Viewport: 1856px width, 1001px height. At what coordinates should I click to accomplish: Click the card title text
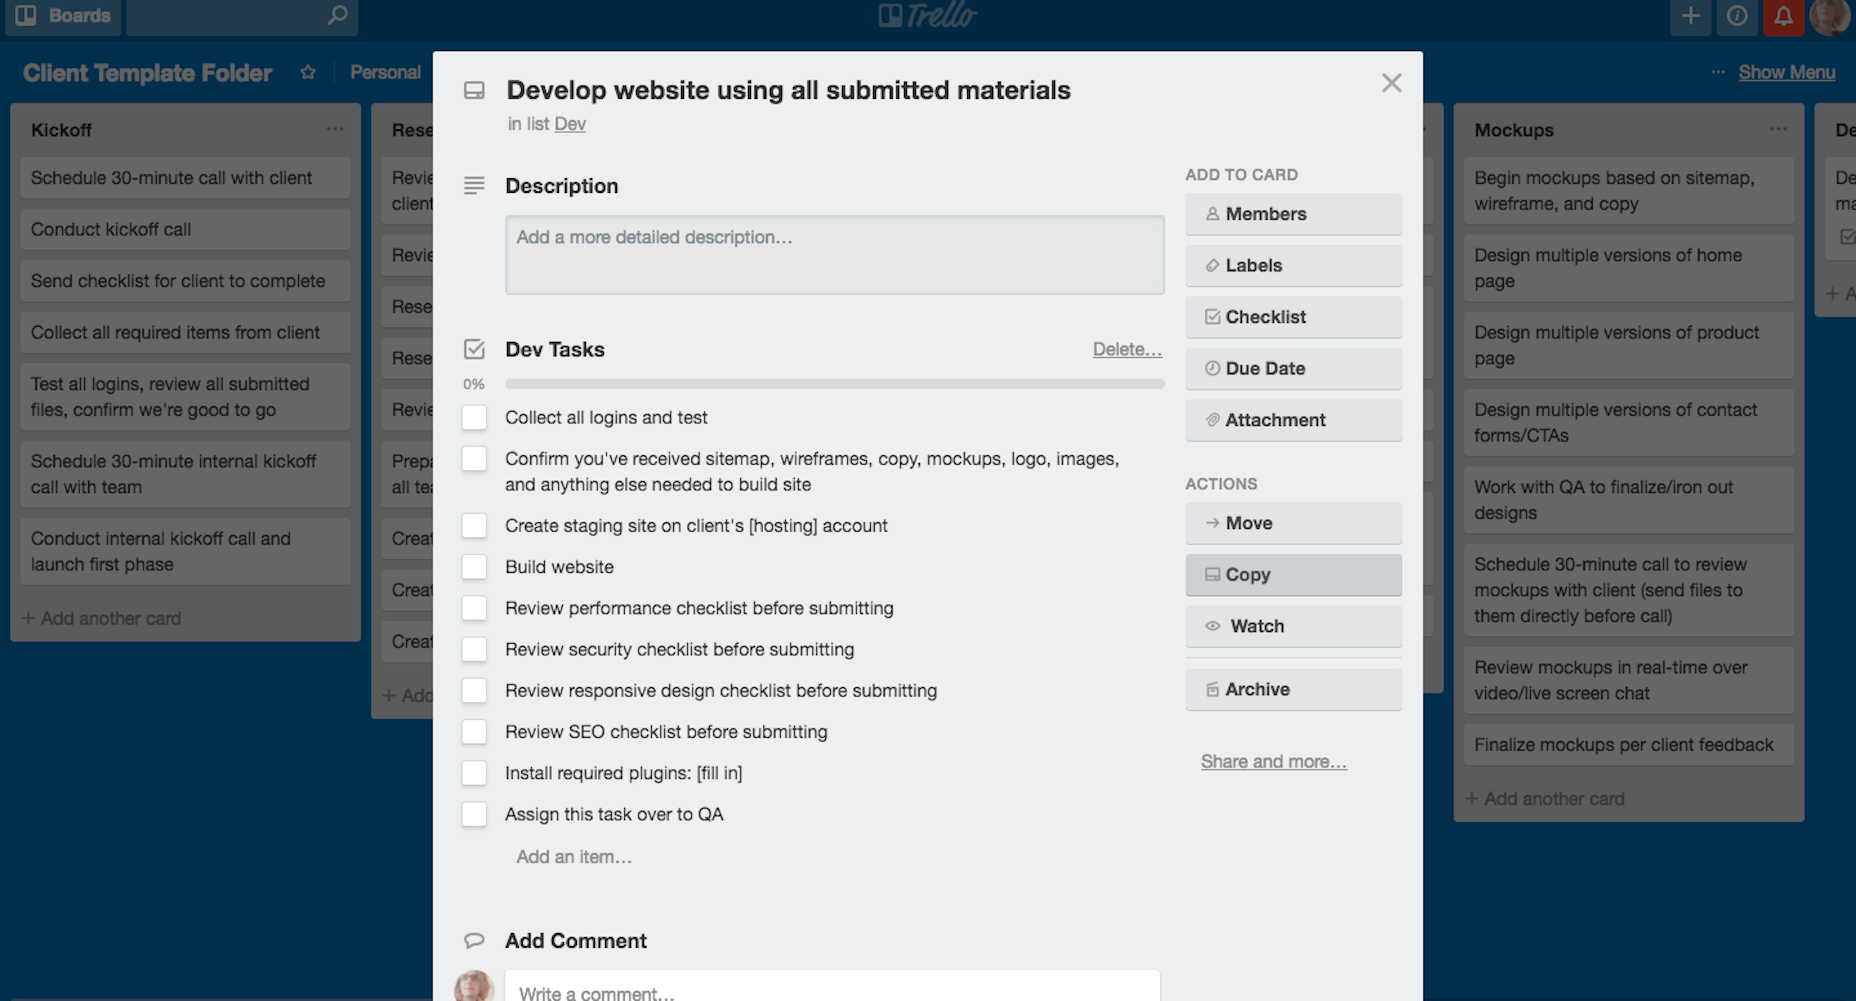(788, 91)
